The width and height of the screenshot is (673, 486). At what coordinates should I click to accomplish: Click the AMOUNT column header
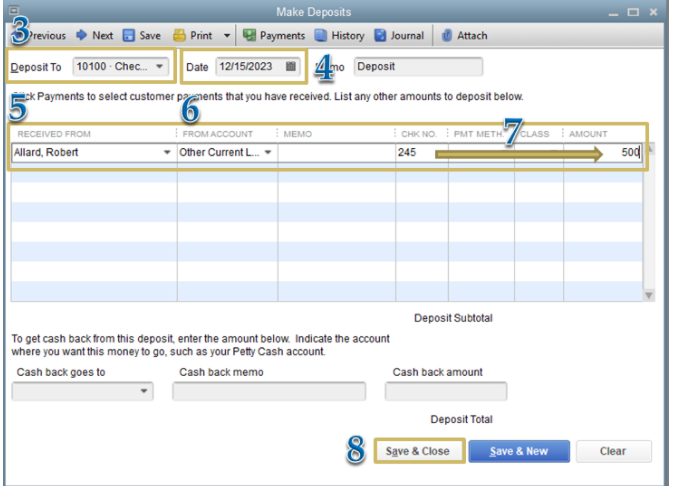tap(588, 134)
